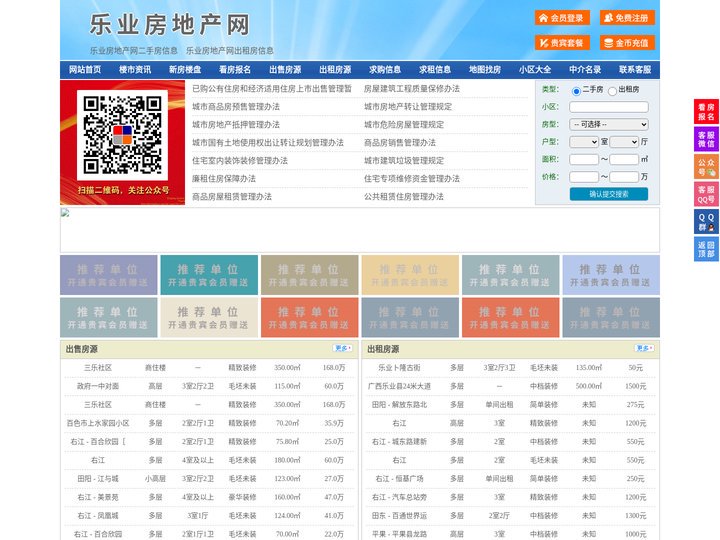Open the 出租房源 nav item
Screen dimensions: 720x540
(335, 70)
